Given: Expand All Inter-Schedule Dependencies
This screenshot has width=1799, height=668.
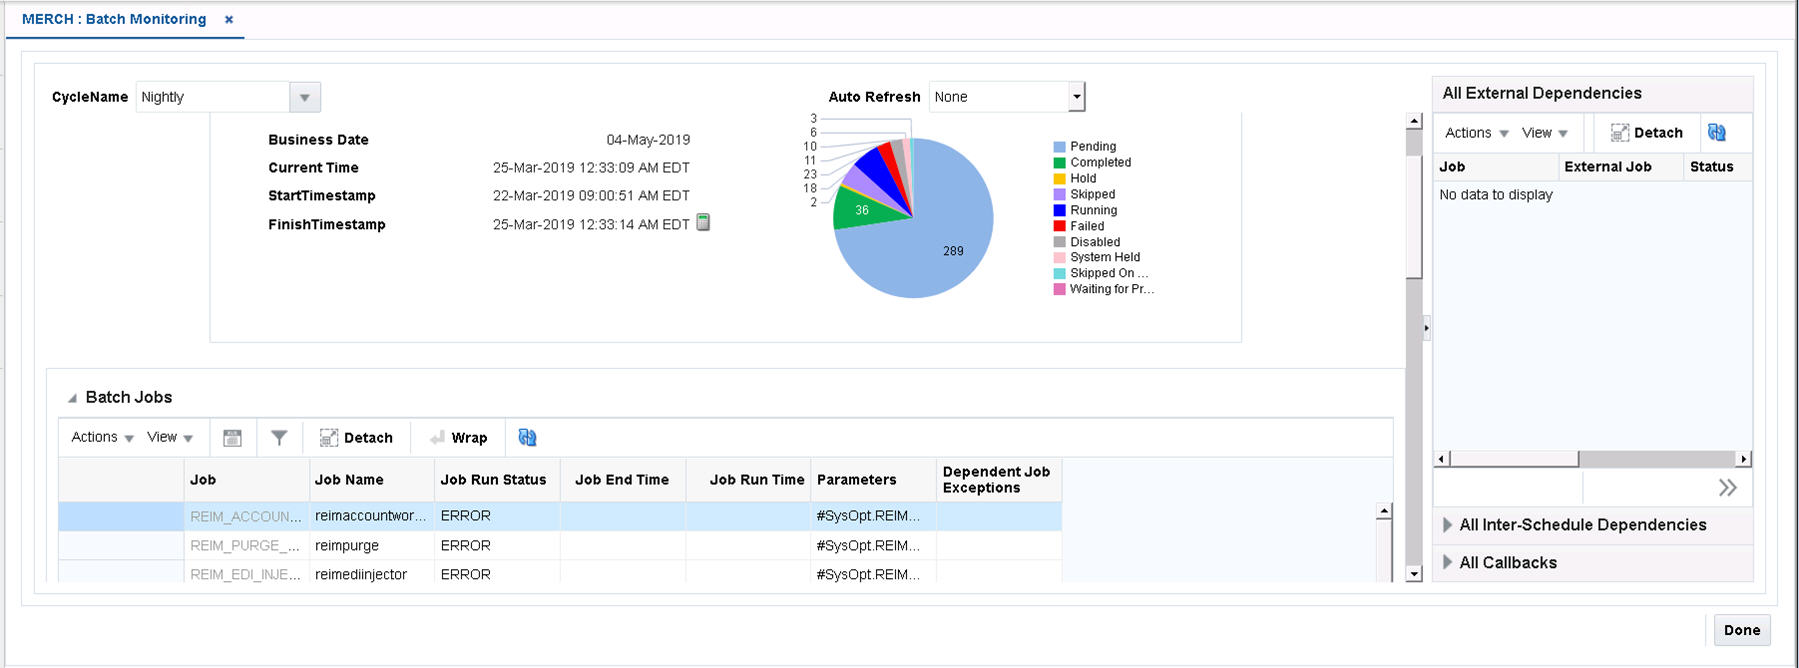Looking at the screenshot, I should click(x=1447, y=525).
